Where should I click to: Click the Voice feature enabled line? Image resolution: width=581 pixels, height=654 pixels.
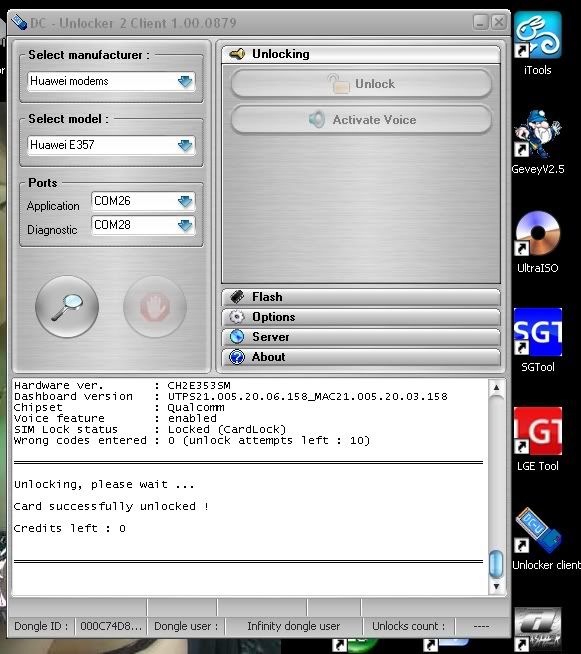(115, 418)
